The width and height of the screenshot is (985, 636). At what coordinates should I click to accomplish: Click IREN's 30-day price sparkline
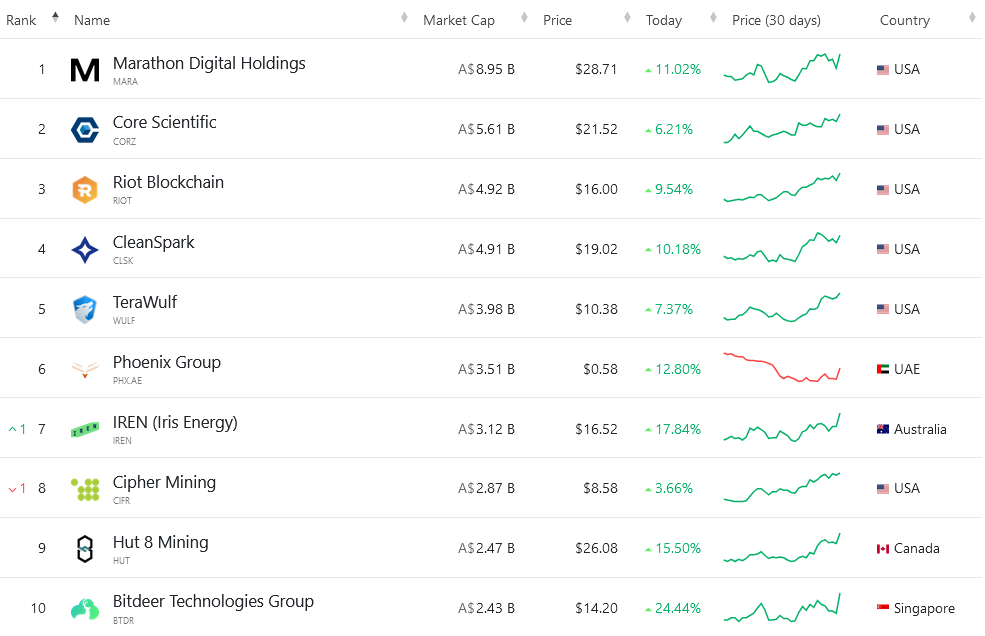coord(782,428)
